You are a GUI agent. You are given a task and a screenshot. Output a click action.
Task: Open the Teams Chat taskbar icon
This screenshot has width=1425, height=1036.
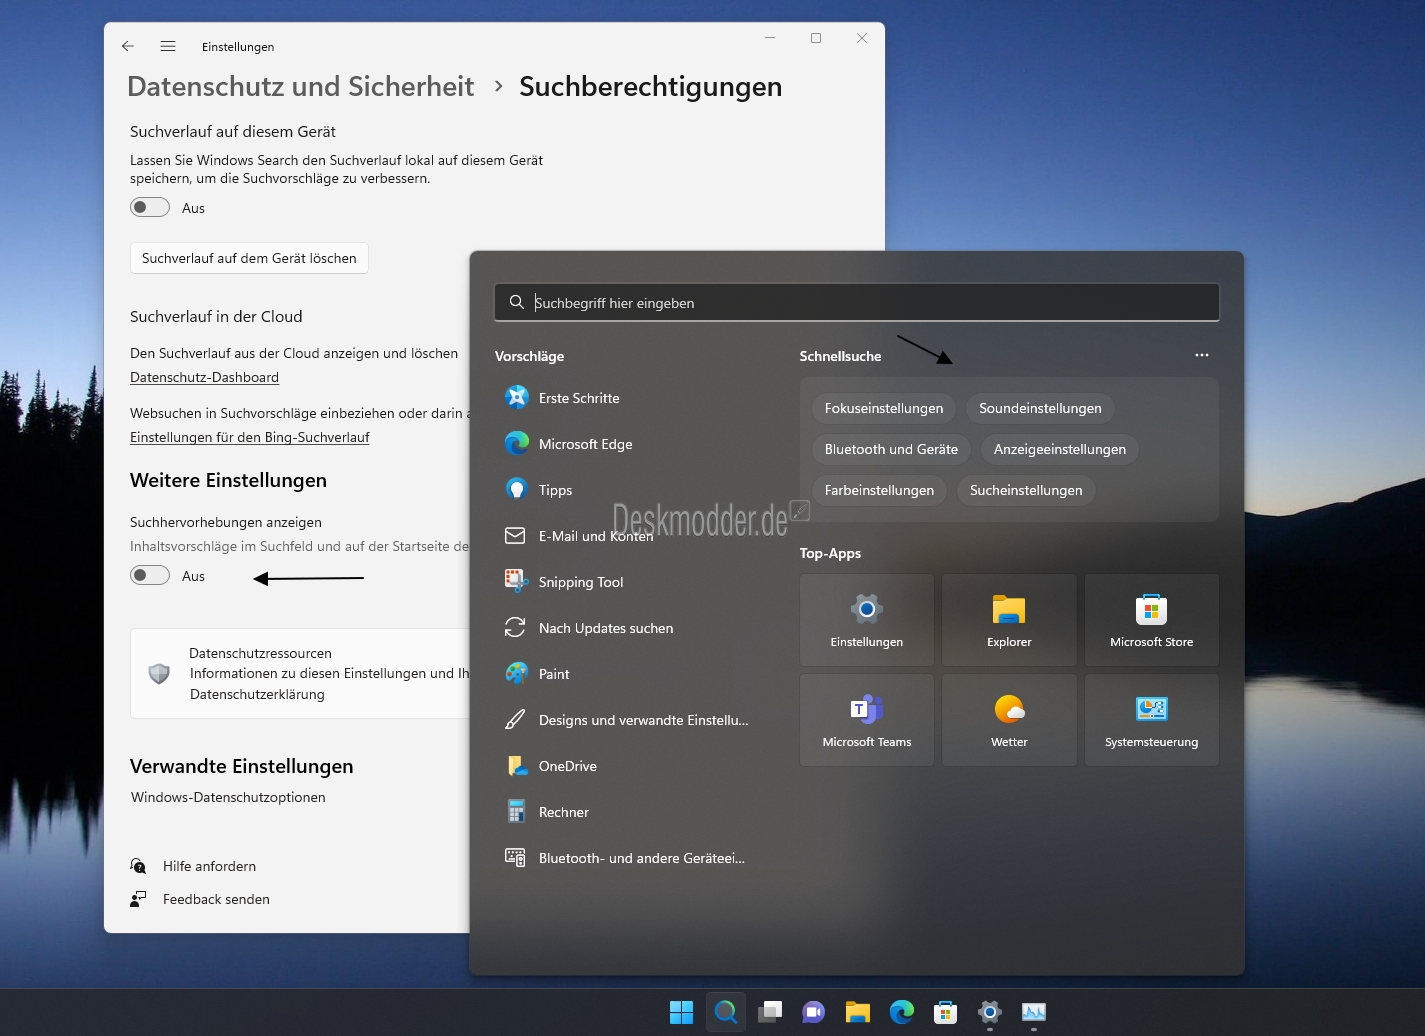click(814, 1012)
